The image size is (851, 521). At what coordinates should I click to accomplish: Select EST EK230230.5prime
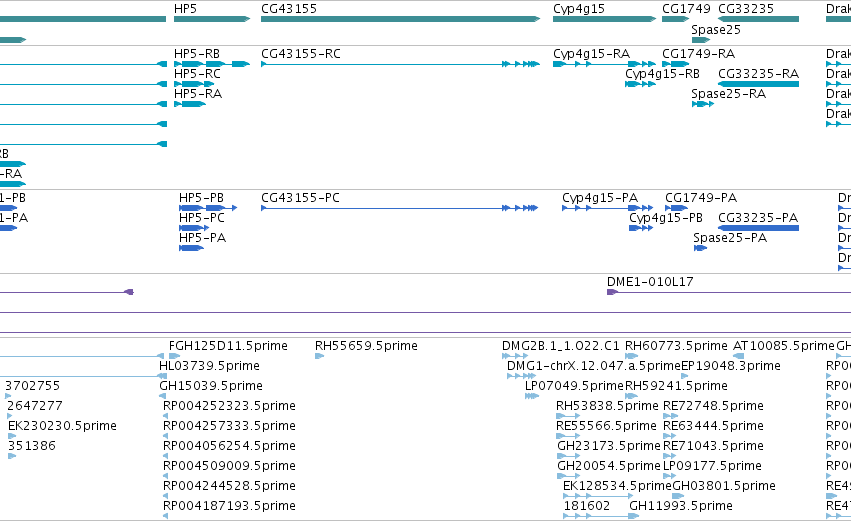[x=62, y=426]
